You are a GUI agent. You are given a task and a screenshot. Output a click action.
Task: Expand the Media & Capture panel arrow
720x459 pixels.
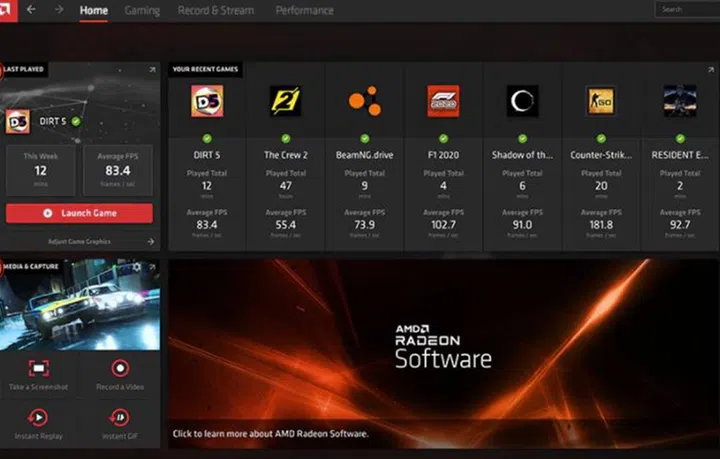[x=152, y=267]
